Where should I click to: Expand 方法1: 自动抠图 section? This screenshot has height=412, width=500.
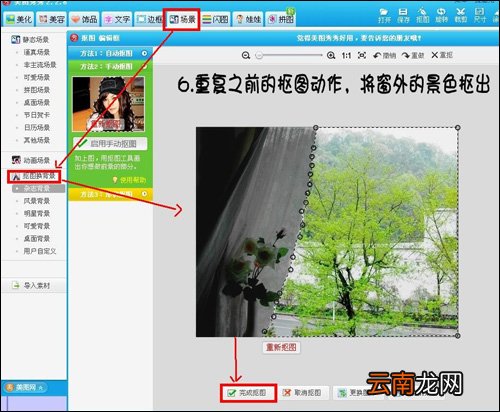pos(110,53)
